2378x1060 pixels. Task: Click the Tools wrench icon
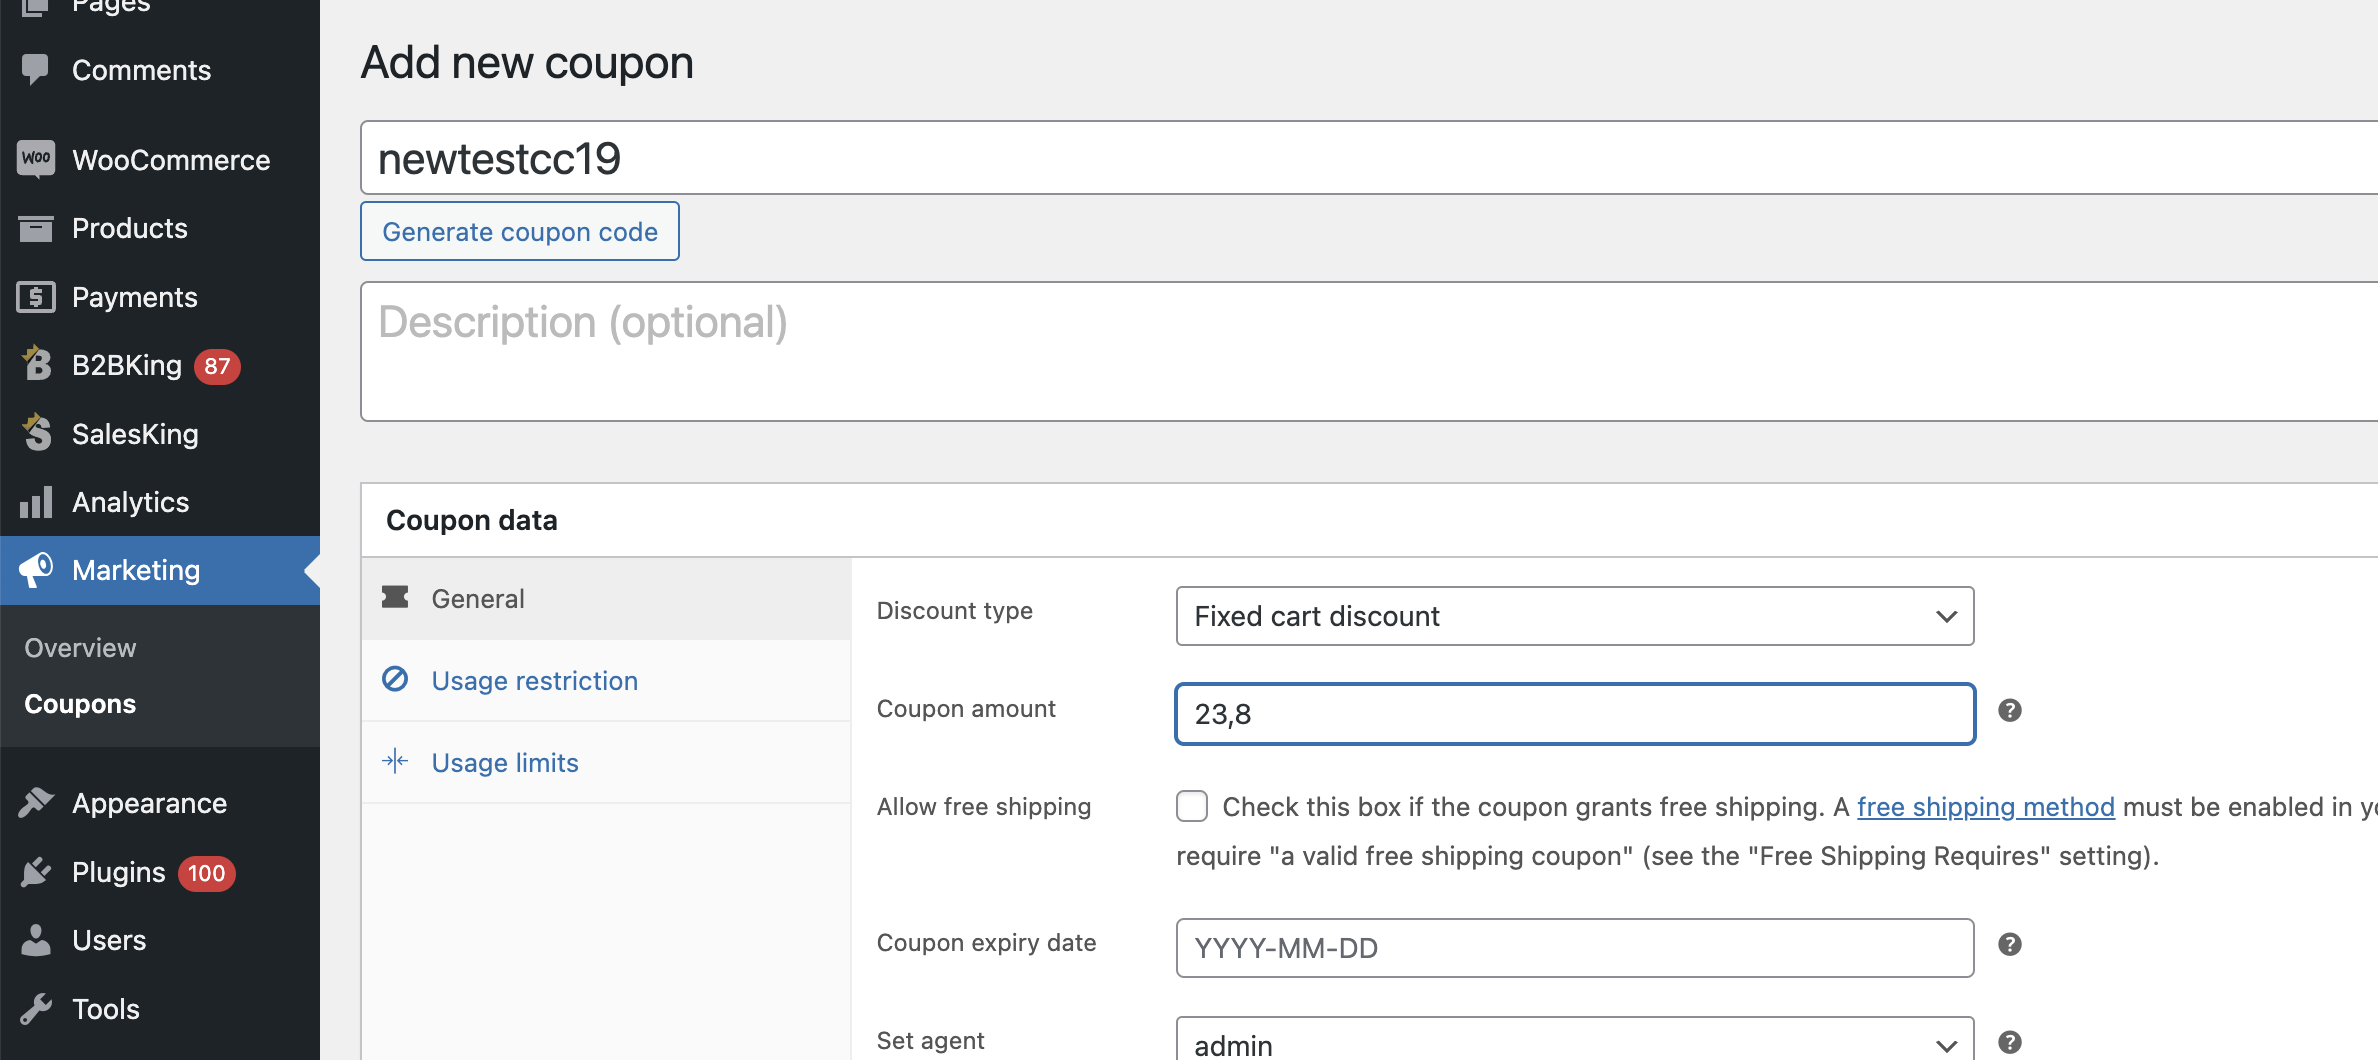[36, 1009]
